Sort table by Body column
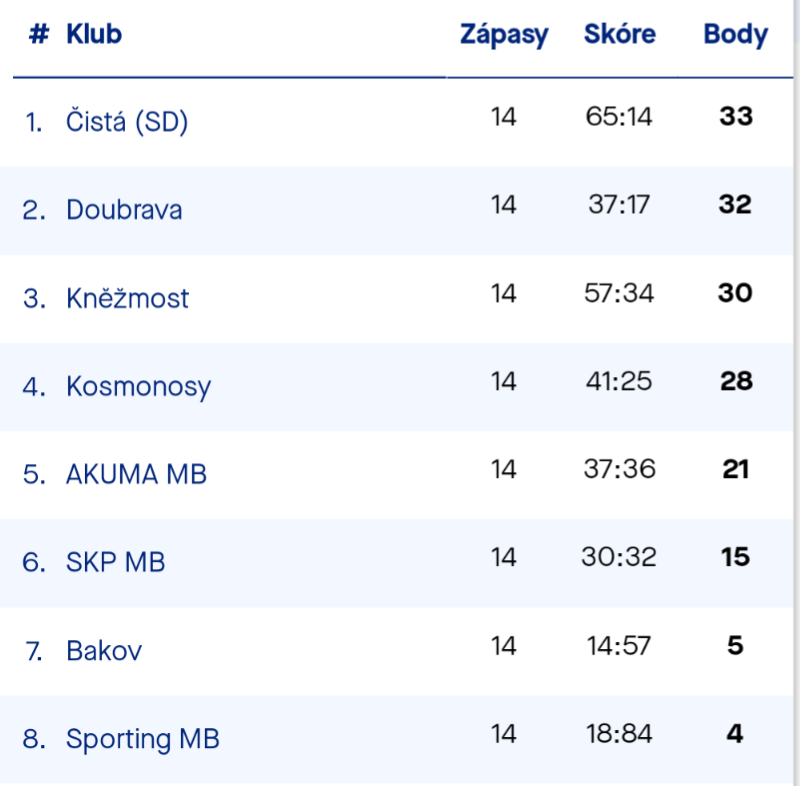This screenshot has width=800, height=786. click(x=736, y=34)
